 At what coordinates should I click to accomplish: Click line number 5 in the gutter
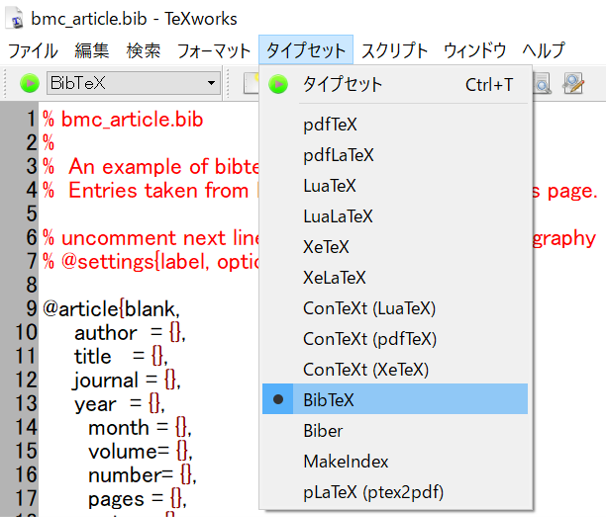pyautogui.click(x=31, y=214)
